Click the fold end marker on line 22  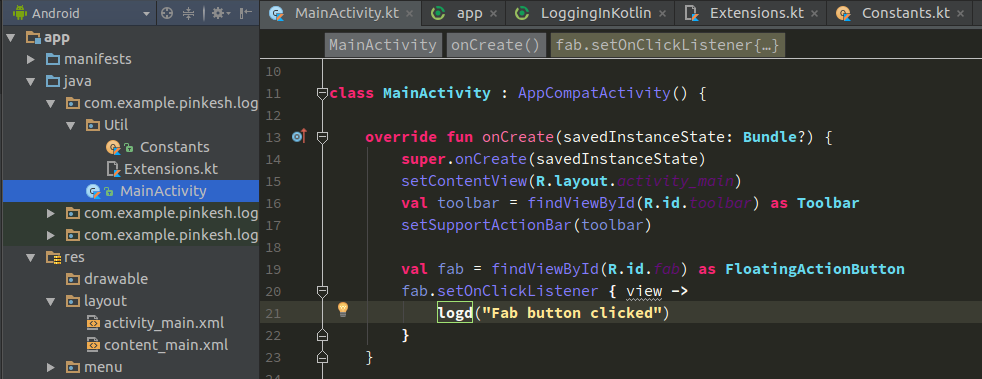pos(323,335)
